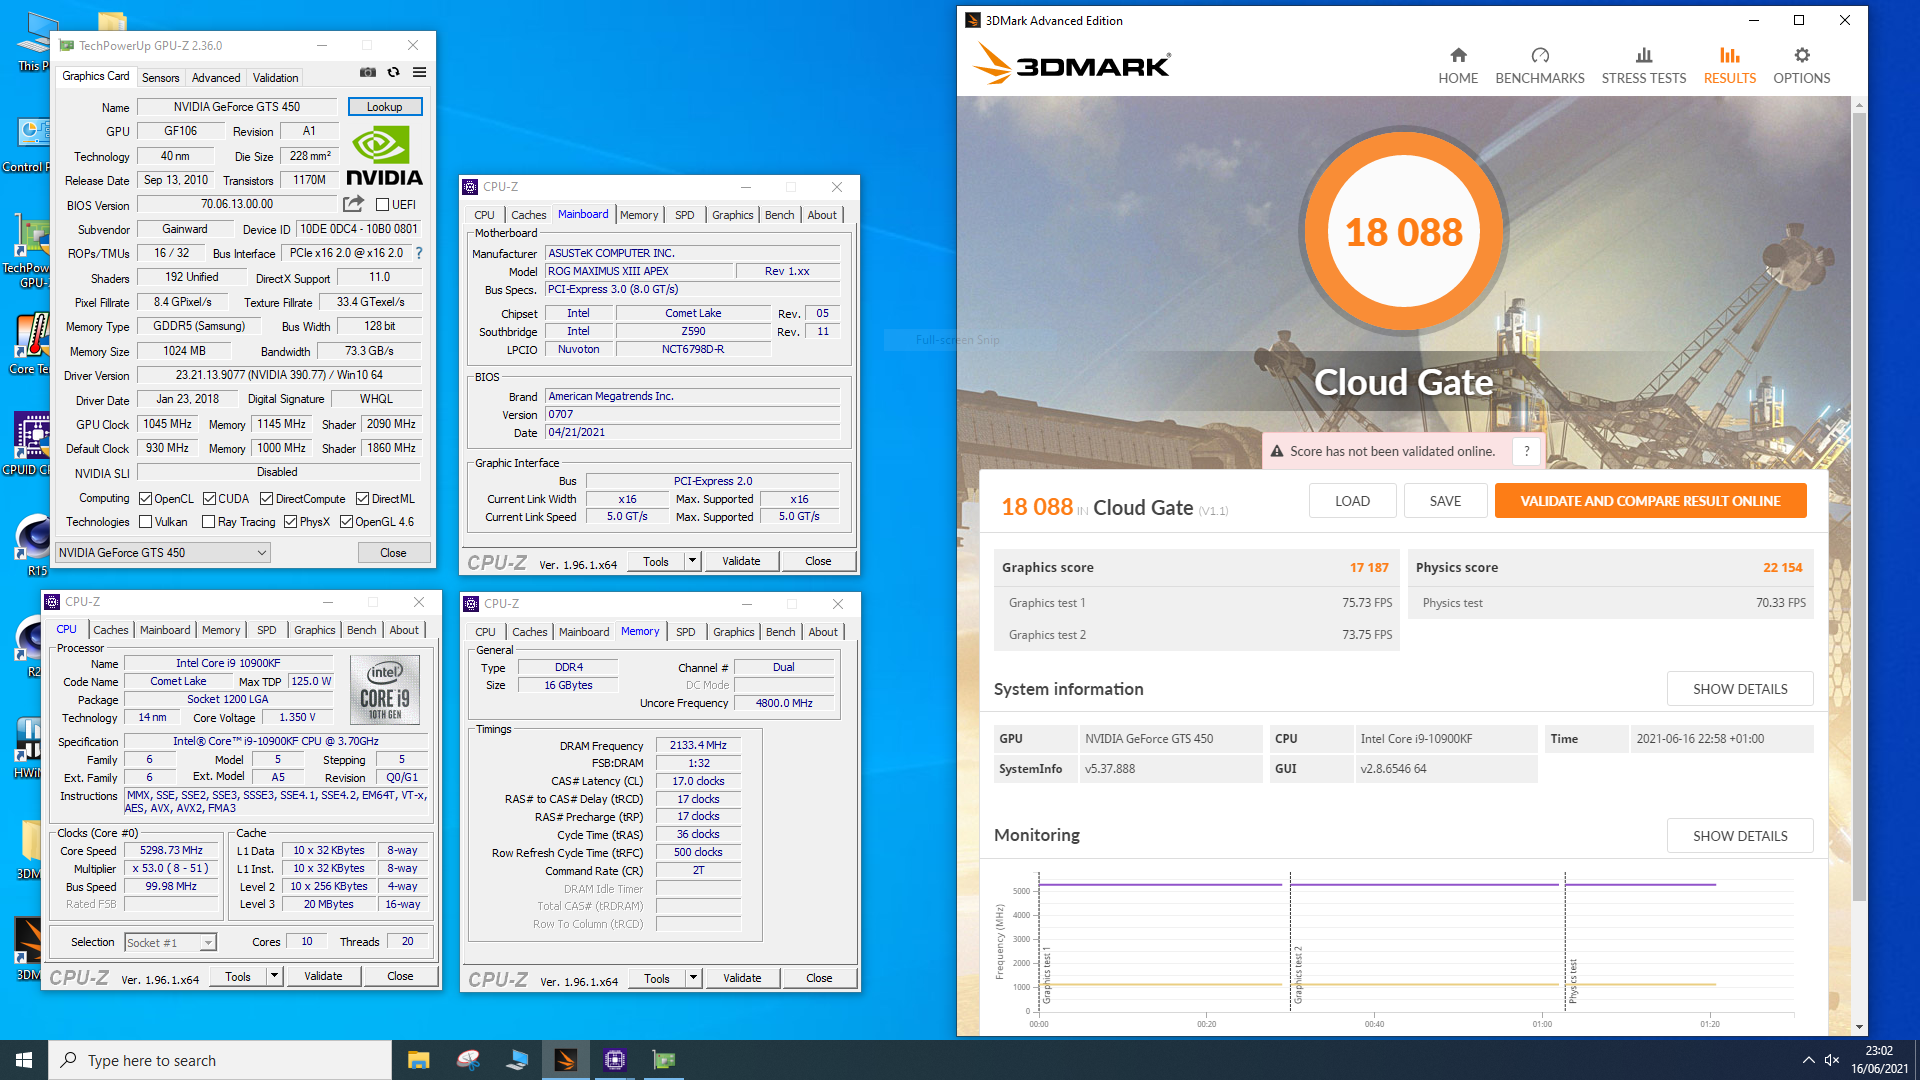The width and height of the screenshot is (1920, 1080).
Task: Open the 3DMark OPTIONS gear icon
Action: click(1802, 55)
